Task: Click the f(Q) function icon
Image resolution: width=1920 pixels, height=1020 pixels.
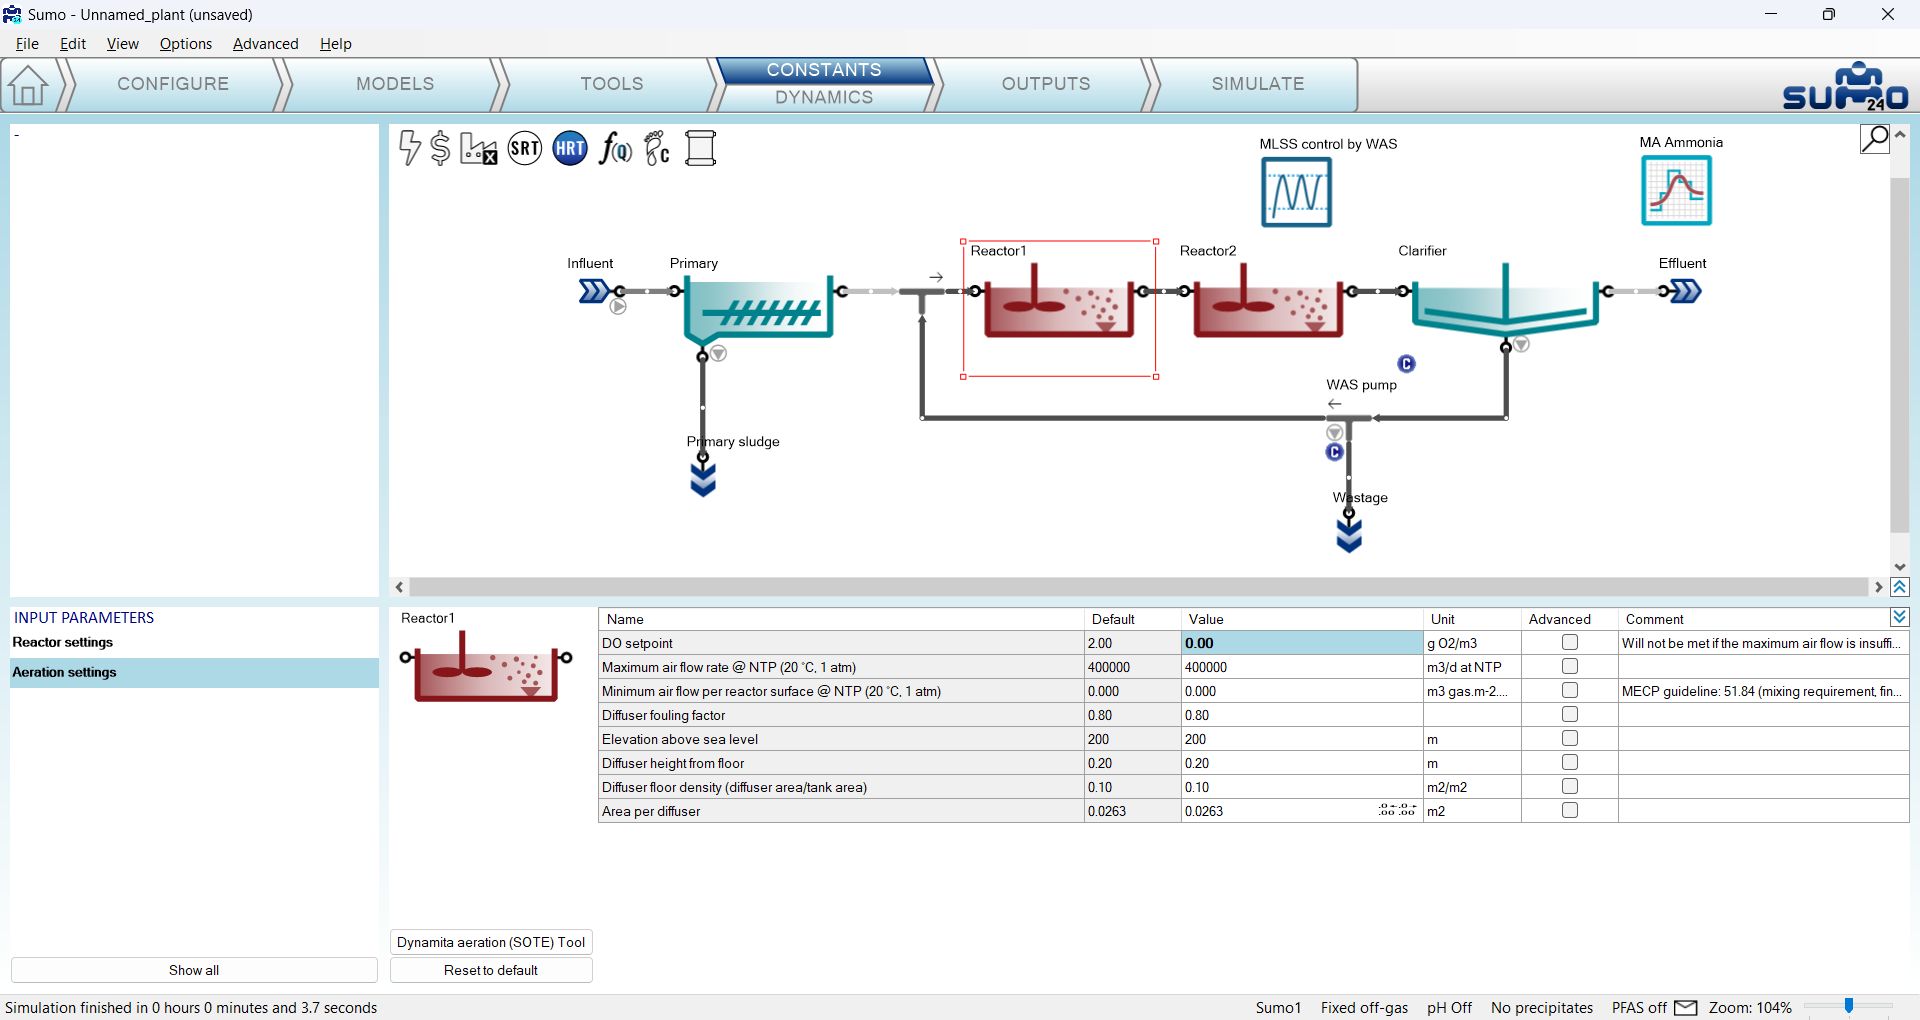Action: (x=615, y=148)
